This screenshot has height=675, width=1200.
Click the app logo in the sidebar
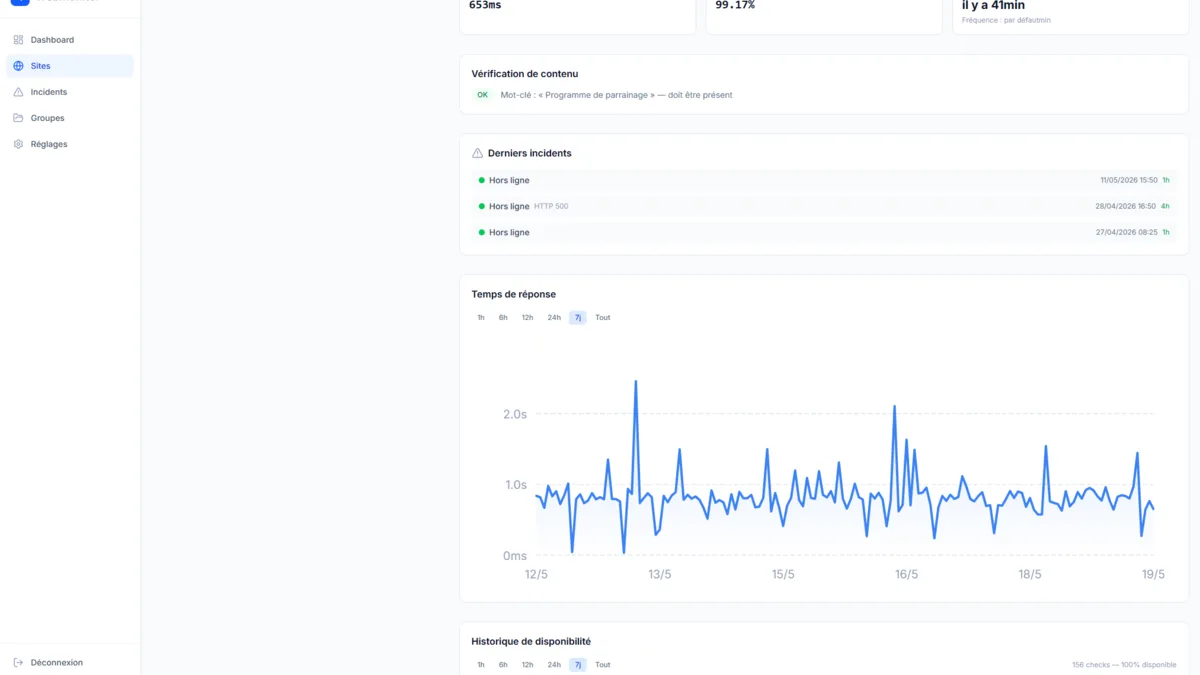pos(20,2)
